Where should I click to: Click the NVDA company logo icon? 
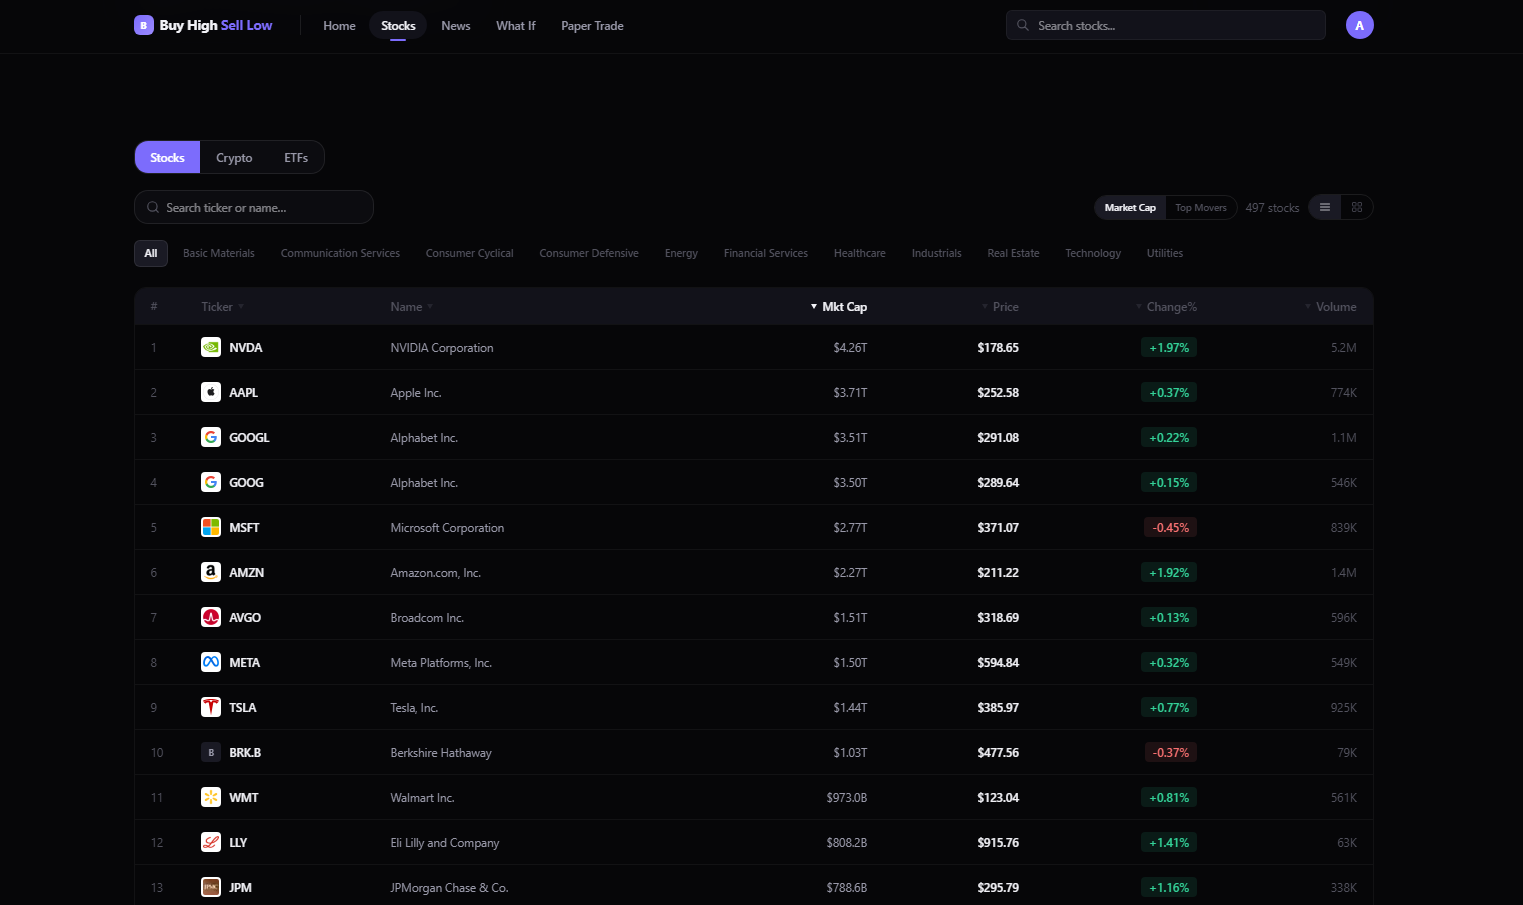(x=211, y=347)
